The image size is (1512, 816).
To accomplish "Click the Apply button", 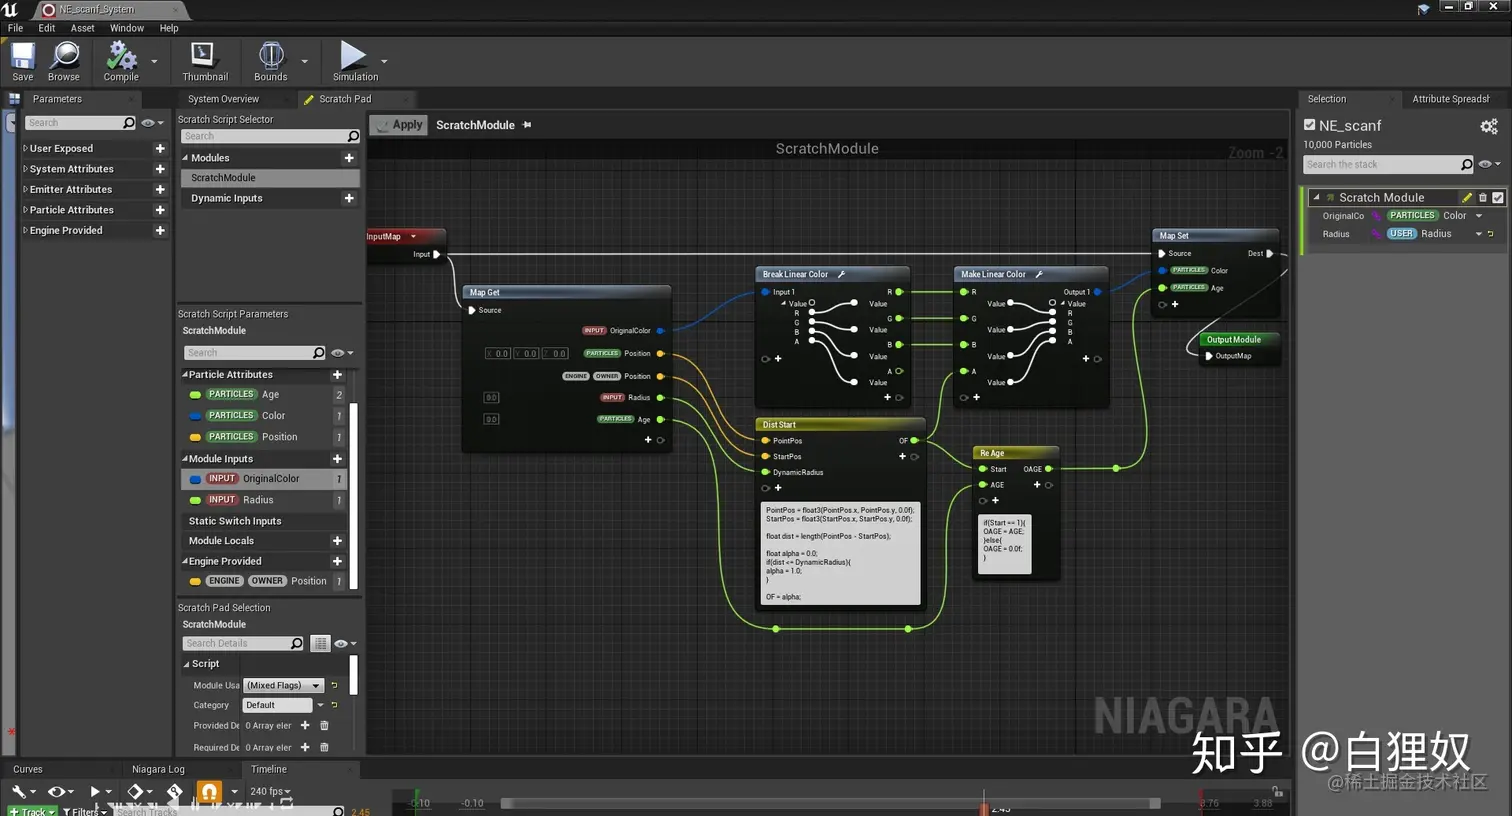I will (399, 125).
